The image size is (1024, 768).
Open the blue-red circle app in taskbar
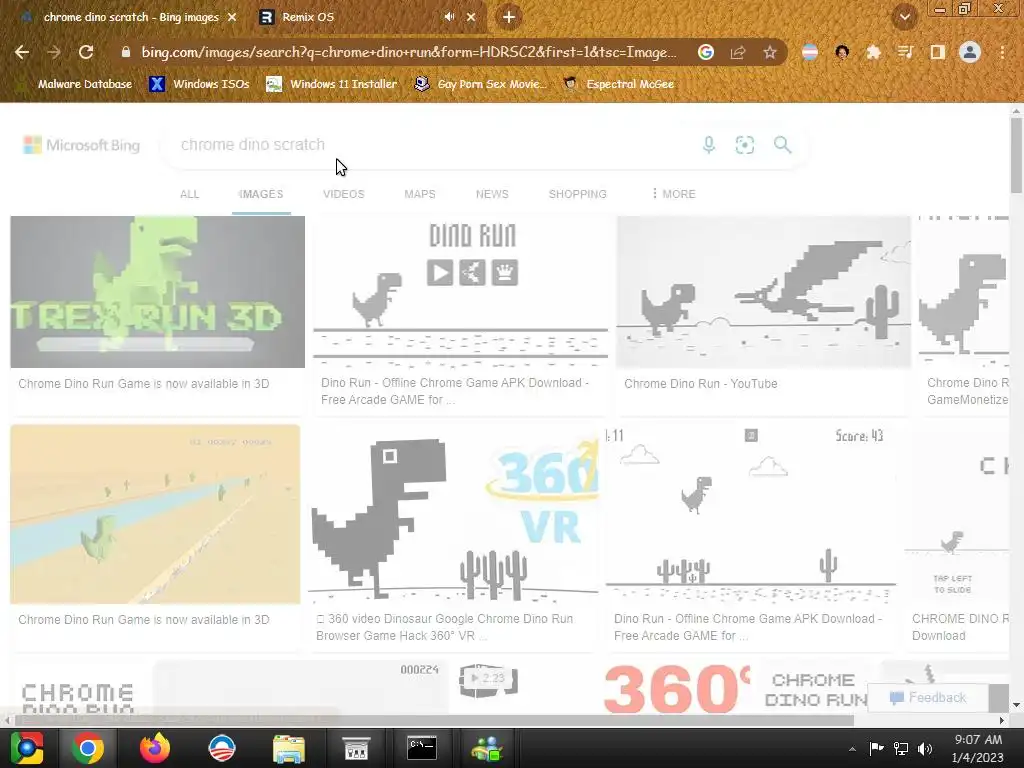(x=222, y=748)
